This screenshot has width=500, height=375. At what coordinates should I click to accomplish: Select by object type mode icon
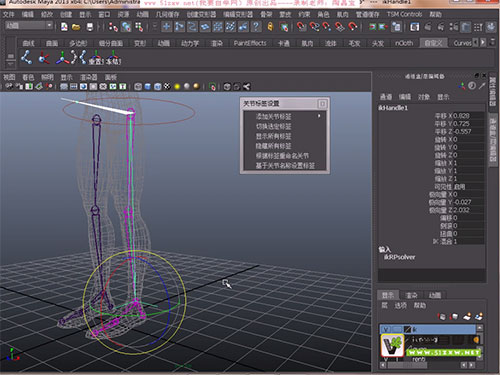[126, 27]
